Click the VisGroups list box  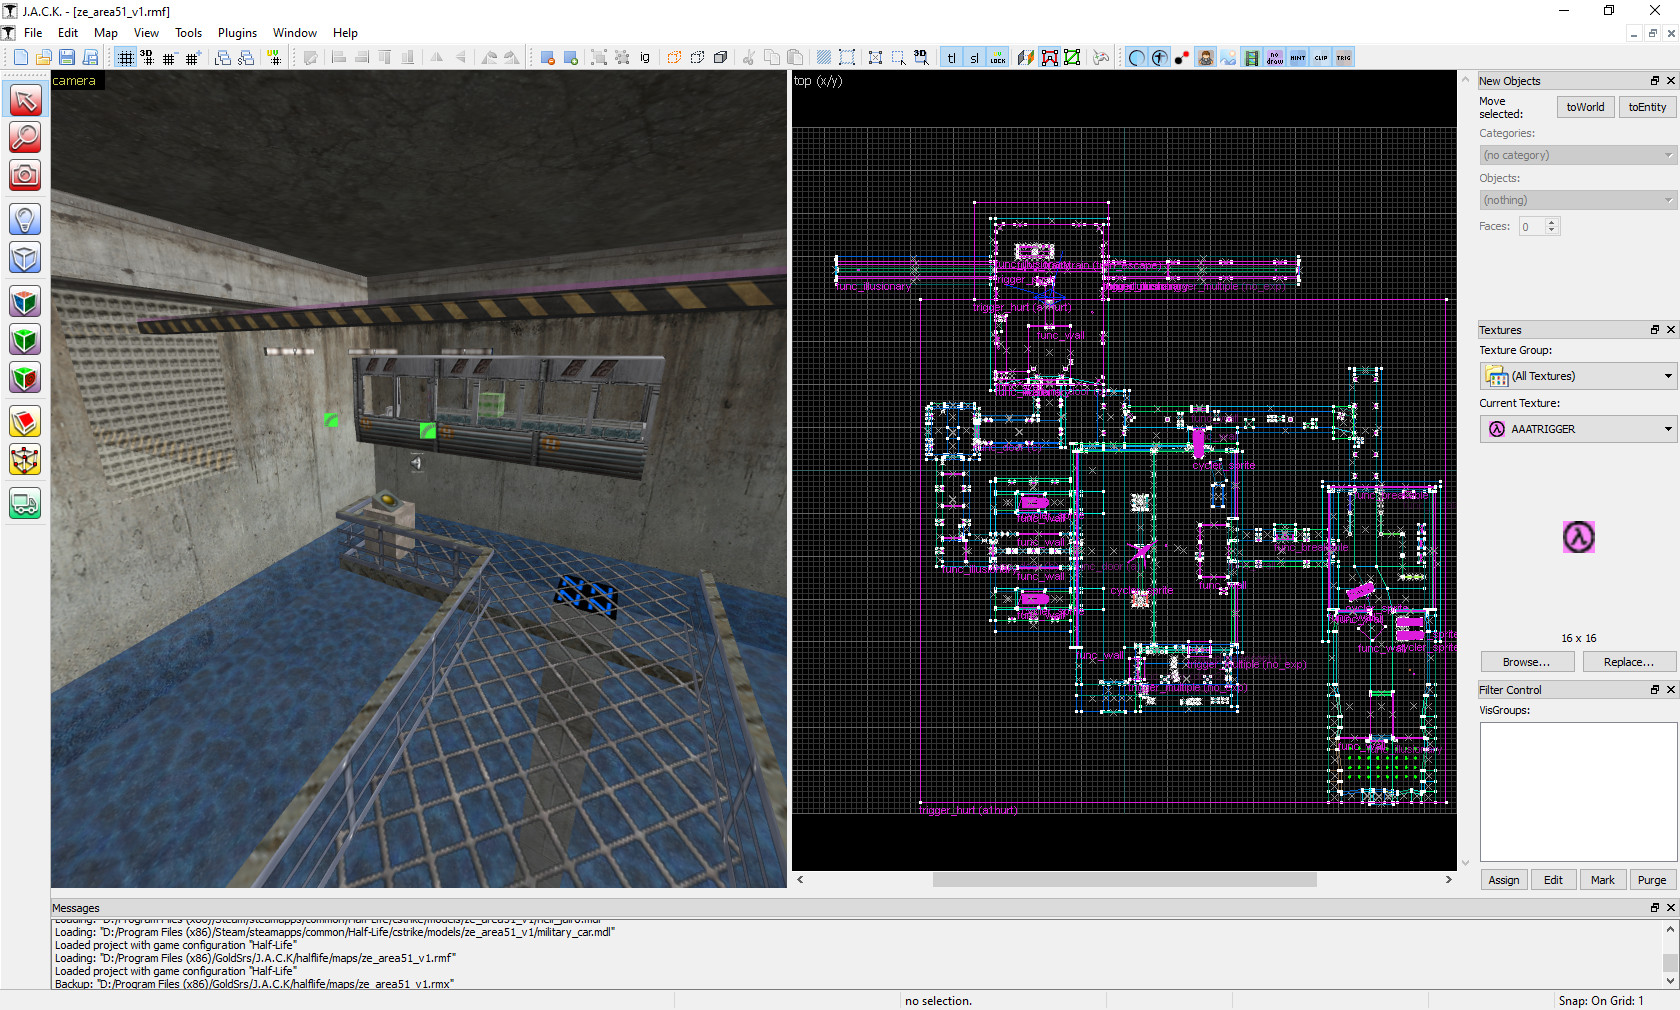click(x=1579, y=792)
